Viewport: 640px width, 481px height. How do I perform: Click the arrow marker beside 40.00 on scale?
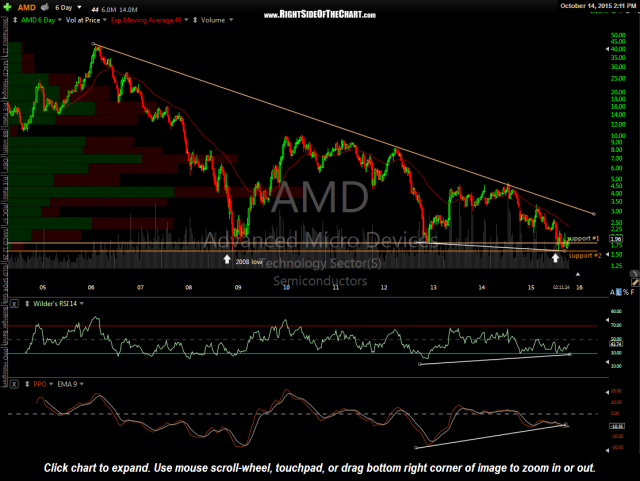coord(607,49)
